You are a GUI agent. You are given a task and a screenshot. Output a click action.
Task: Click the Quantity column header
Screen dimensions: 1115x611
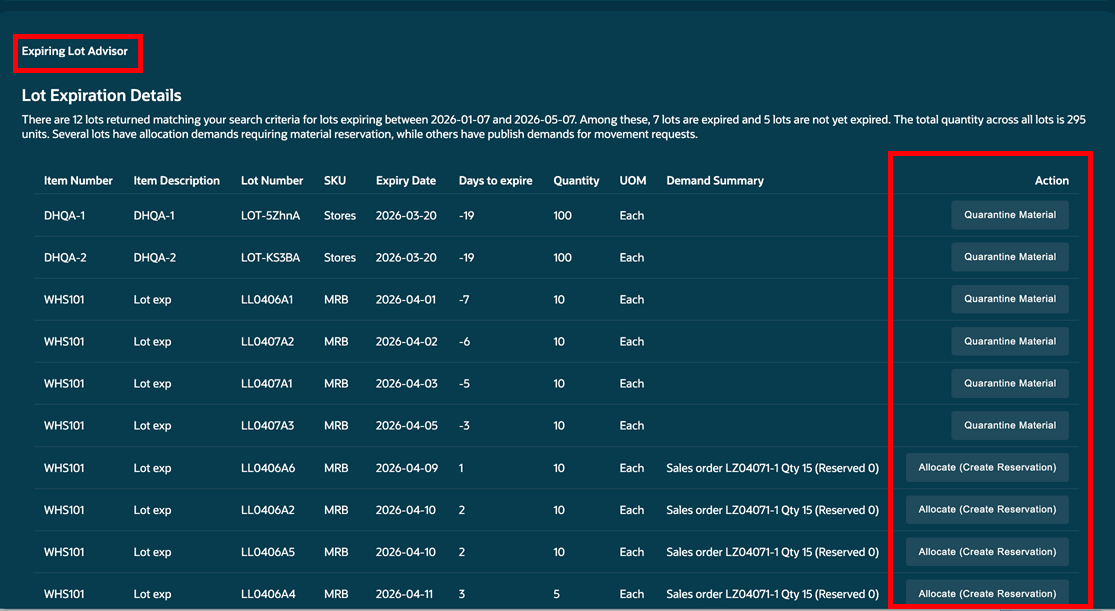point(576,181)
